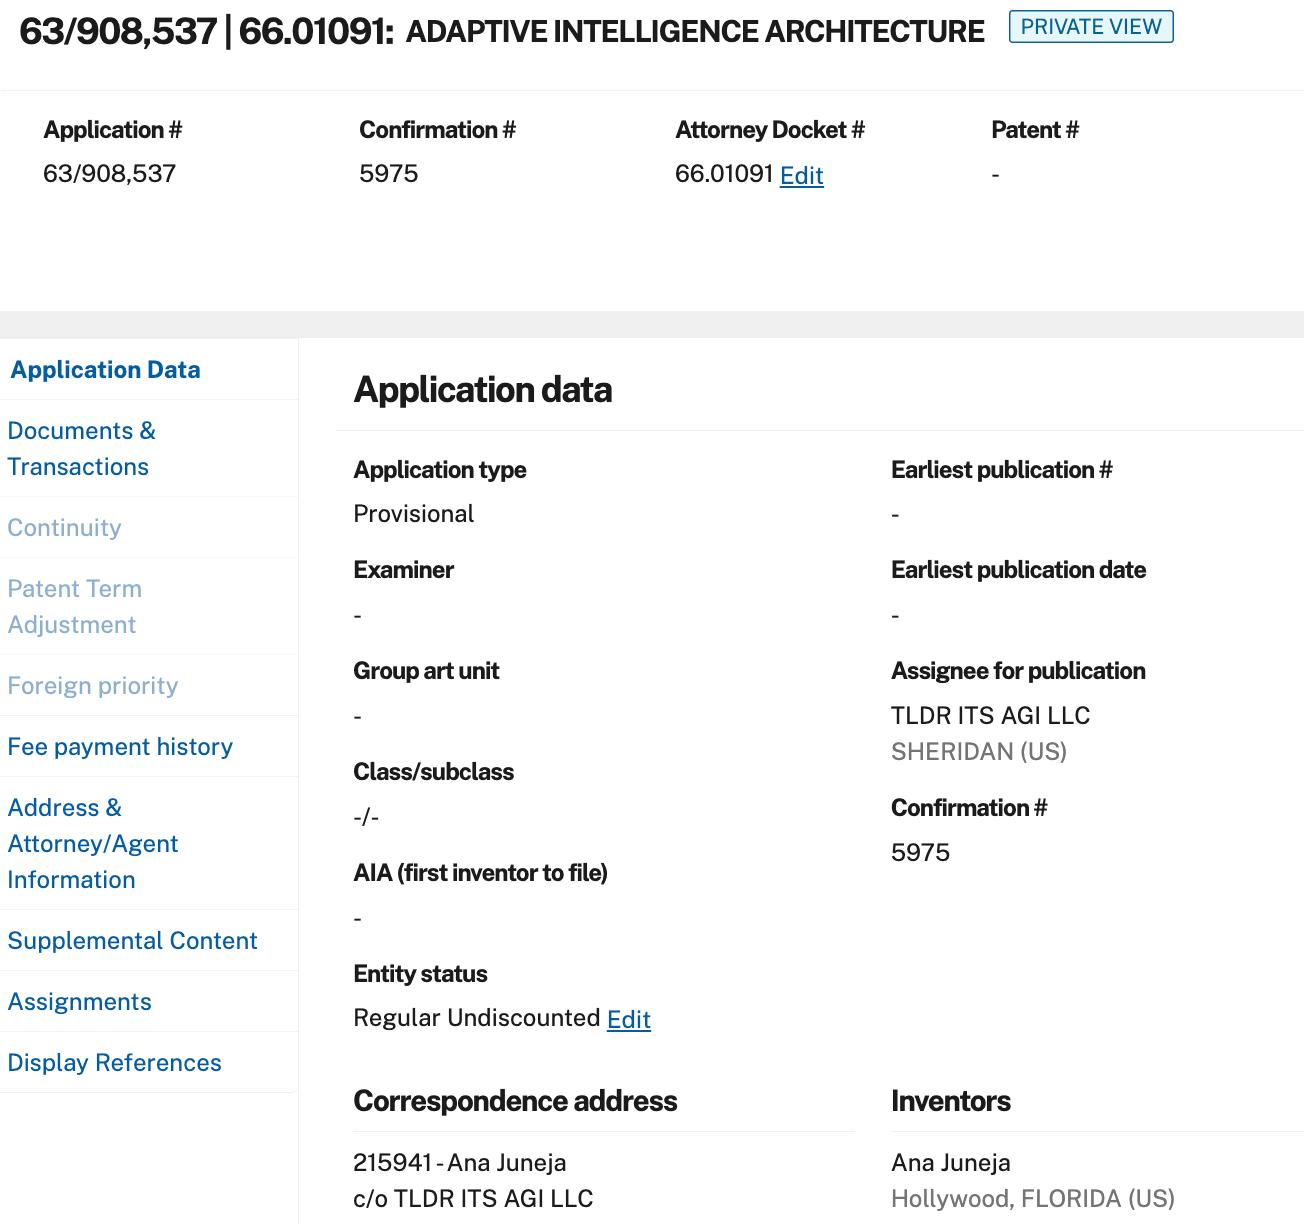Click the PRIVATE VIEW badge
Viewport: 1304px width, 1224px height.
pos(1091,26)
